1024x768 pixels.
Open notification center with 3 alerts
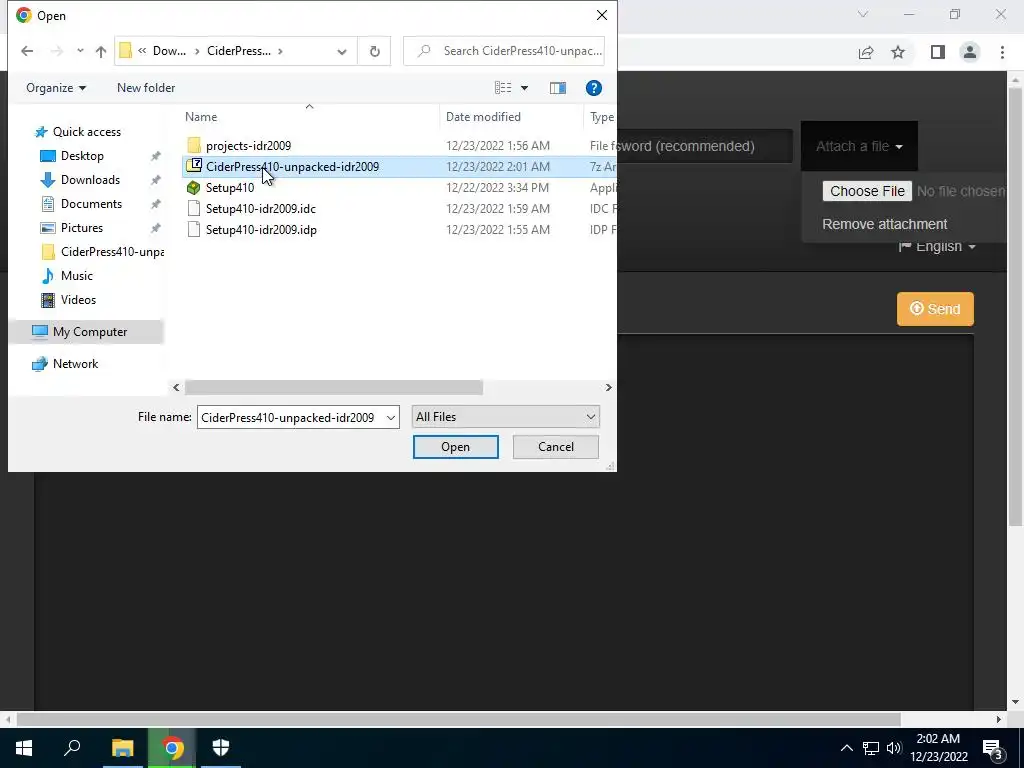click(993, 748)
